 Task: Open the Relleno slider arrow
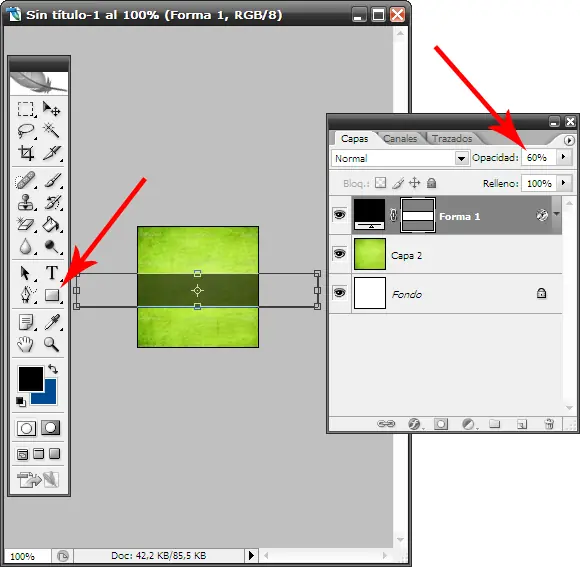pos(564,183)
